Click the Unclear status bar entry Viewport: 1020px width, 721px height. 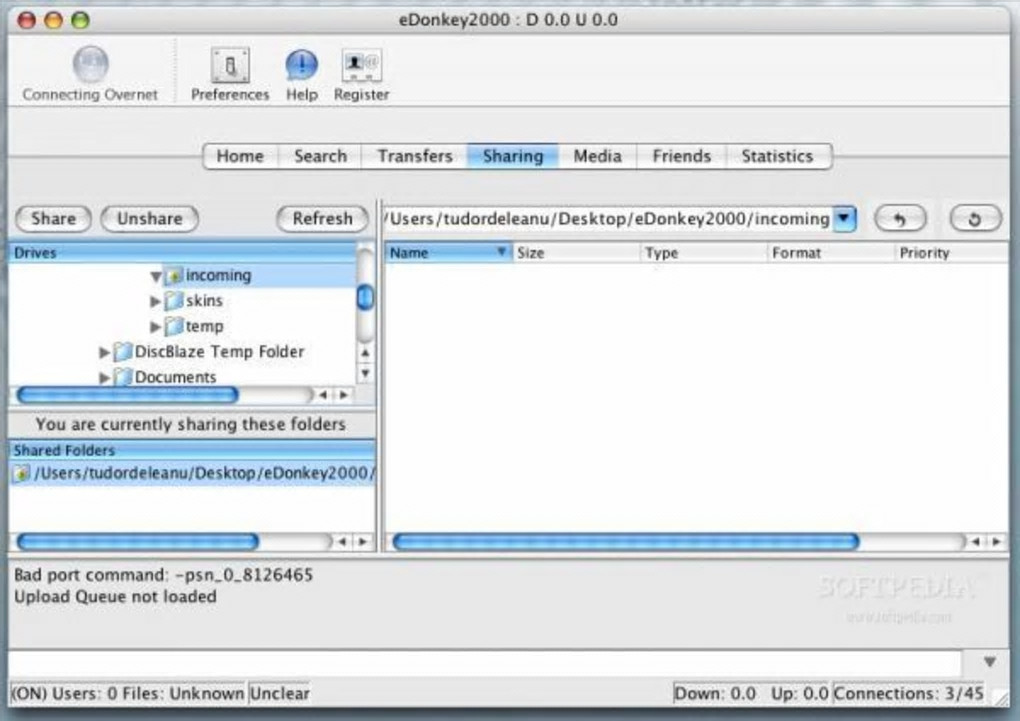(280, 694)
